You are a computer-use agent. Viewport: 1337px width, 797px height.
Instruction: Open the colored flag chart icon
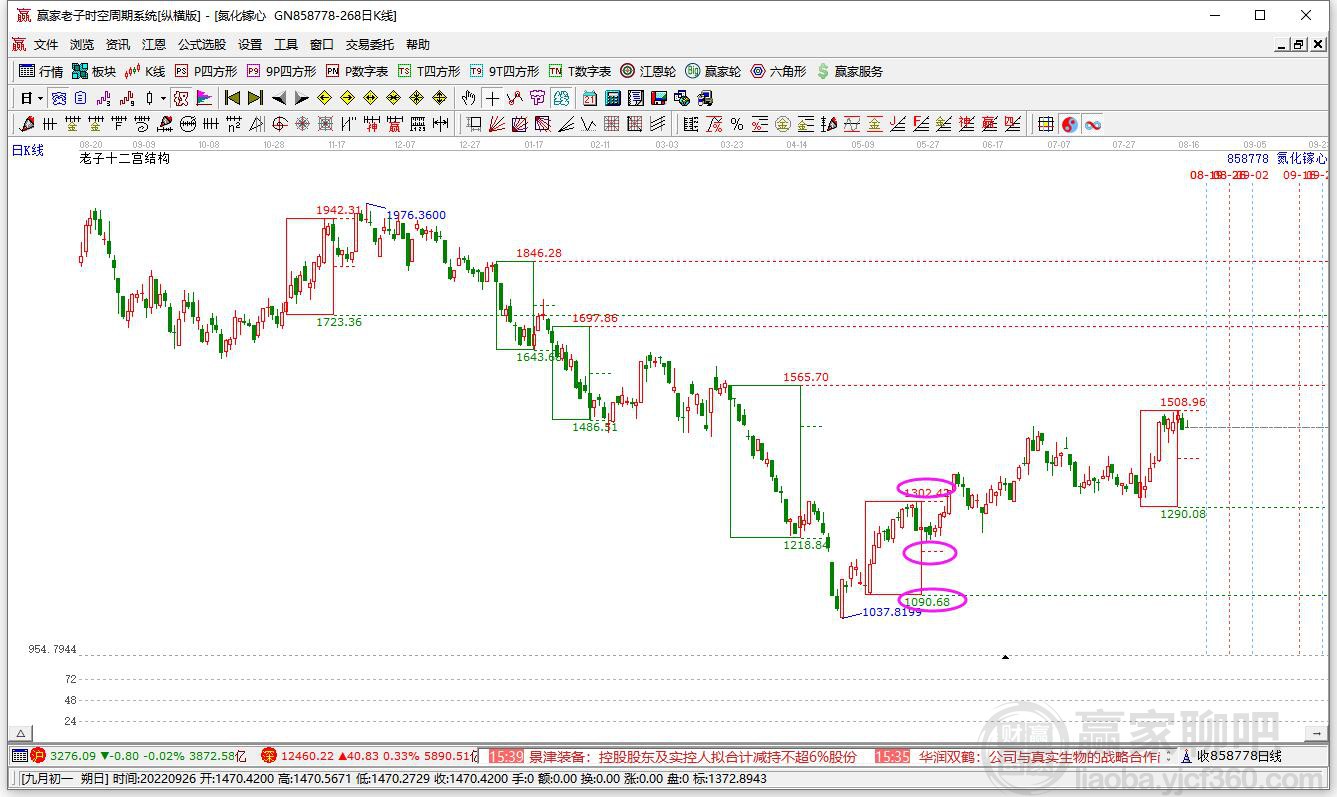204,98
